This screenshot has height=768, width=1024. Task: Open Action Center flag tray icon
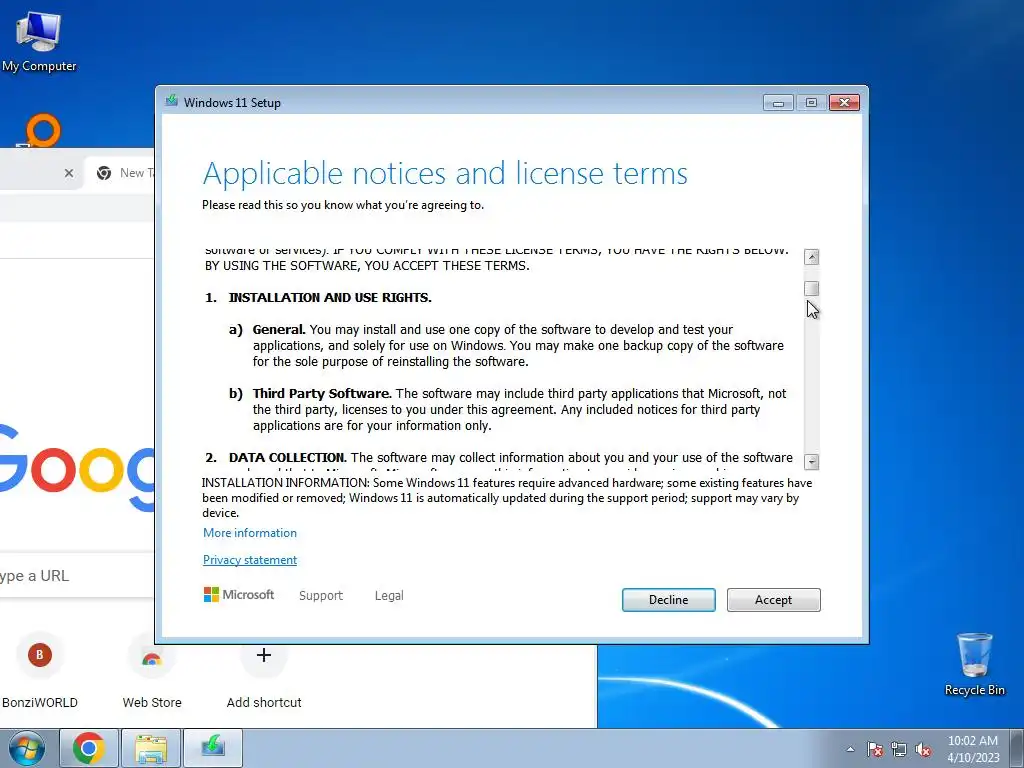pyautogui.click(x=874, y=749)
